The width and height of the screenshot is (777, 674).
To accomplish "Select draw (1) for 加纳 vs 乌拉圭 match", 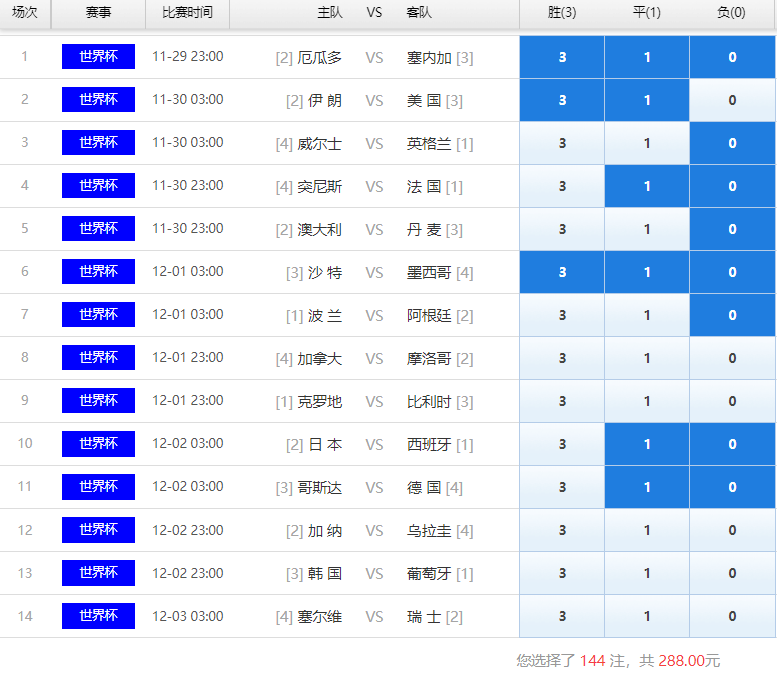I will 647,530.
